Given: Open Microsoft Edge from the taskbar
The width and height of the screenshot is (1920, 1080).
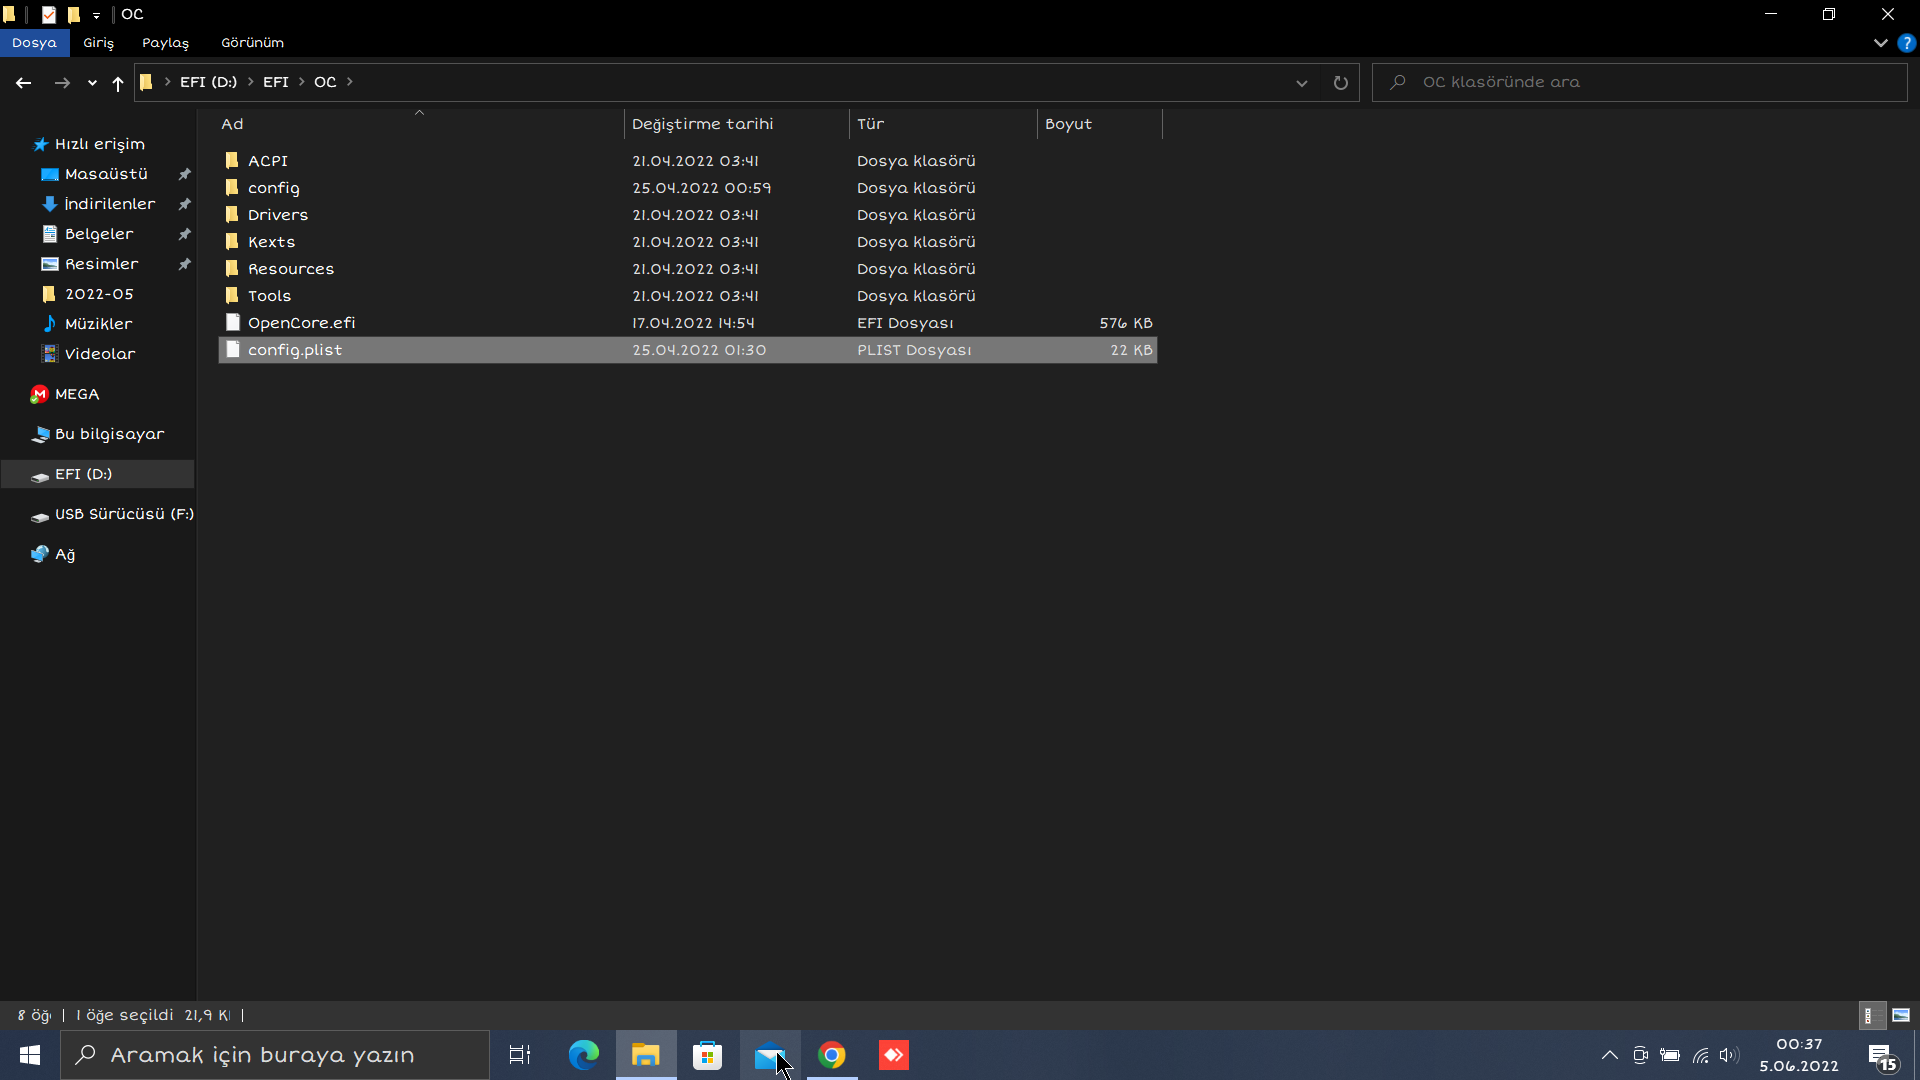Looking at the screenshot, I should 583,1055.
